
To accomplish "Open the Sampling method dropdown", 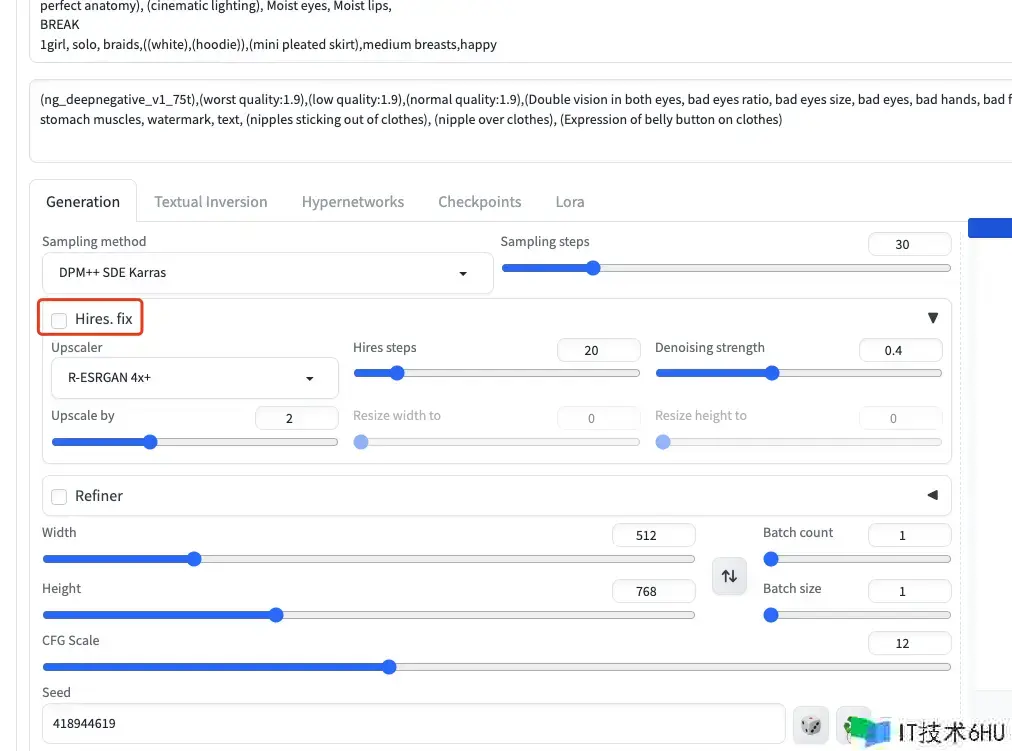I will click(268, 273).
